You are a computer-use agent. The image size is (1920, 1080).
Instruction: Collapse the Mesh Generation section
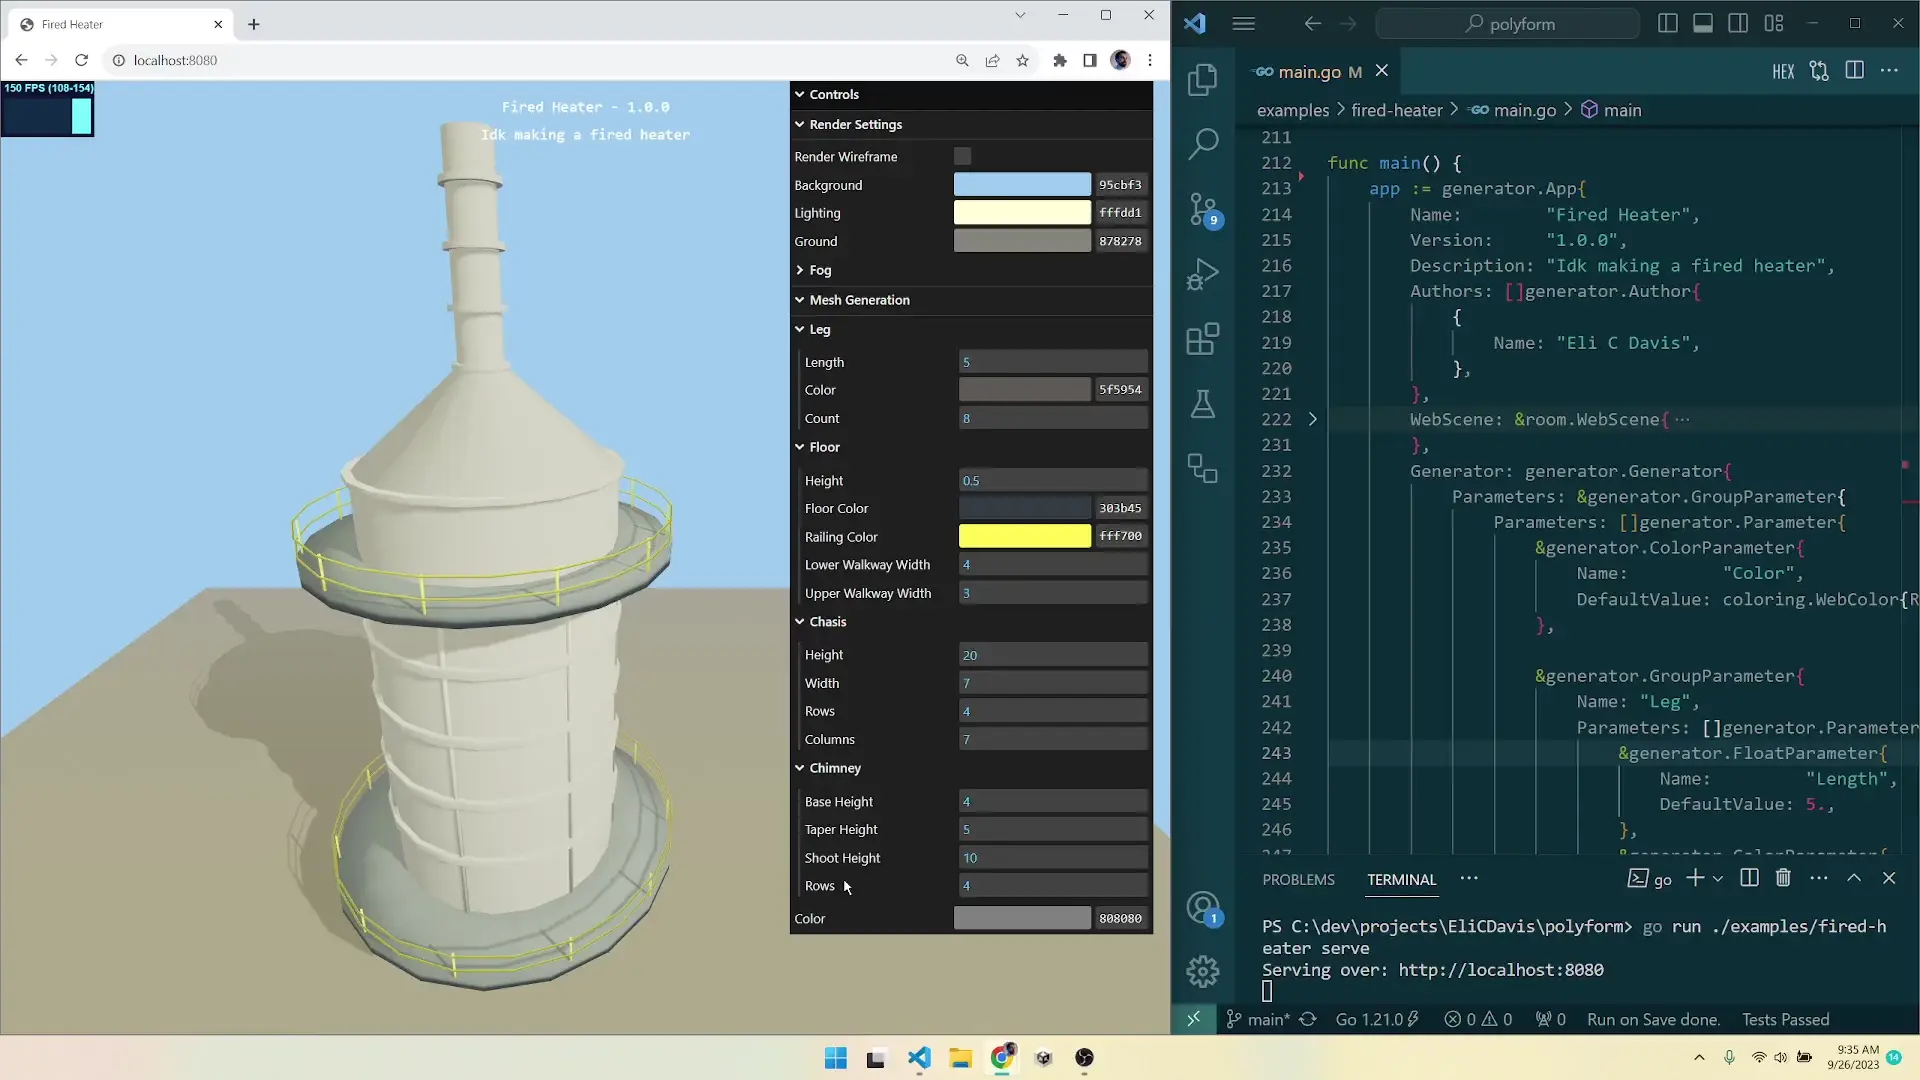pos(971,299)
